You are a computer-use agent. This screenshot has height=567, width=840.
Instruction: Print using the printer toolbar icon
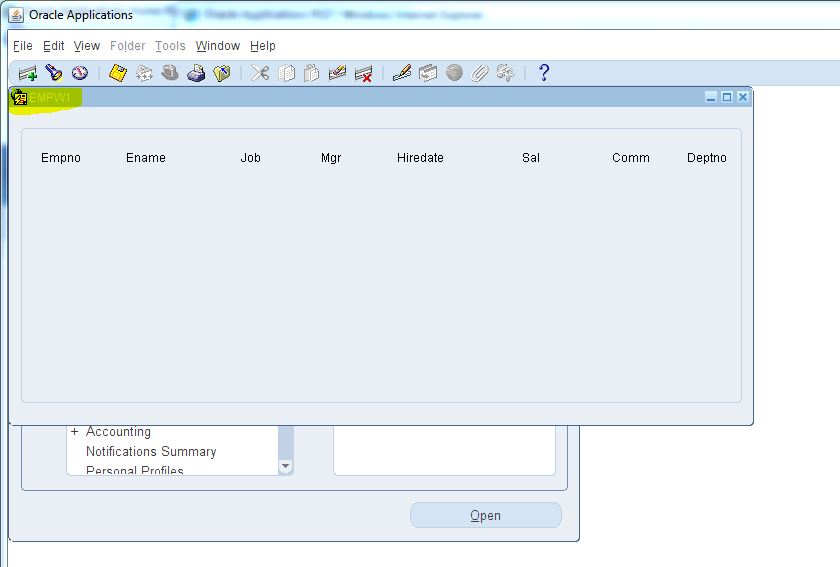196,73
